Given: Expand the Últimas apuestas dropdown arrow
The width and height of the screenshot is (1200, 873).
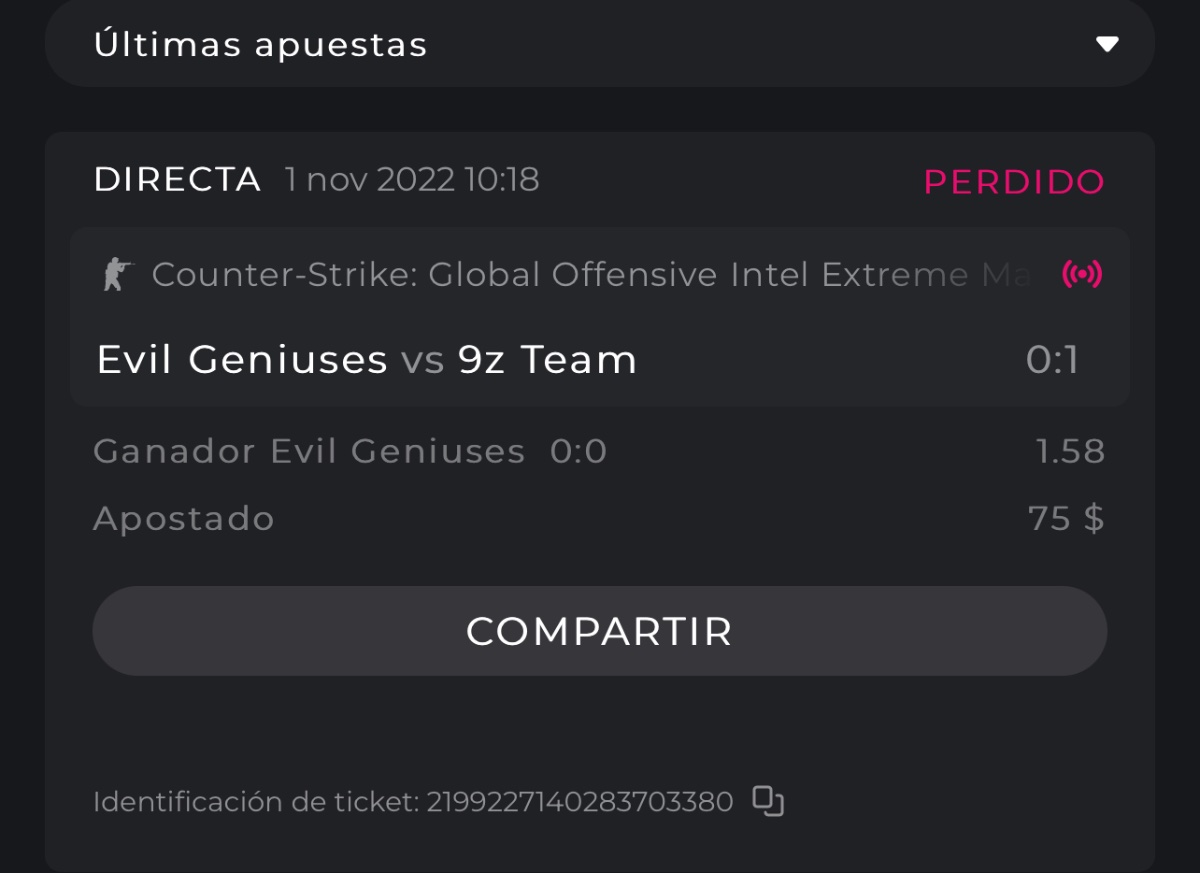Looking at the screenshot, I should tap(1106, 44).
